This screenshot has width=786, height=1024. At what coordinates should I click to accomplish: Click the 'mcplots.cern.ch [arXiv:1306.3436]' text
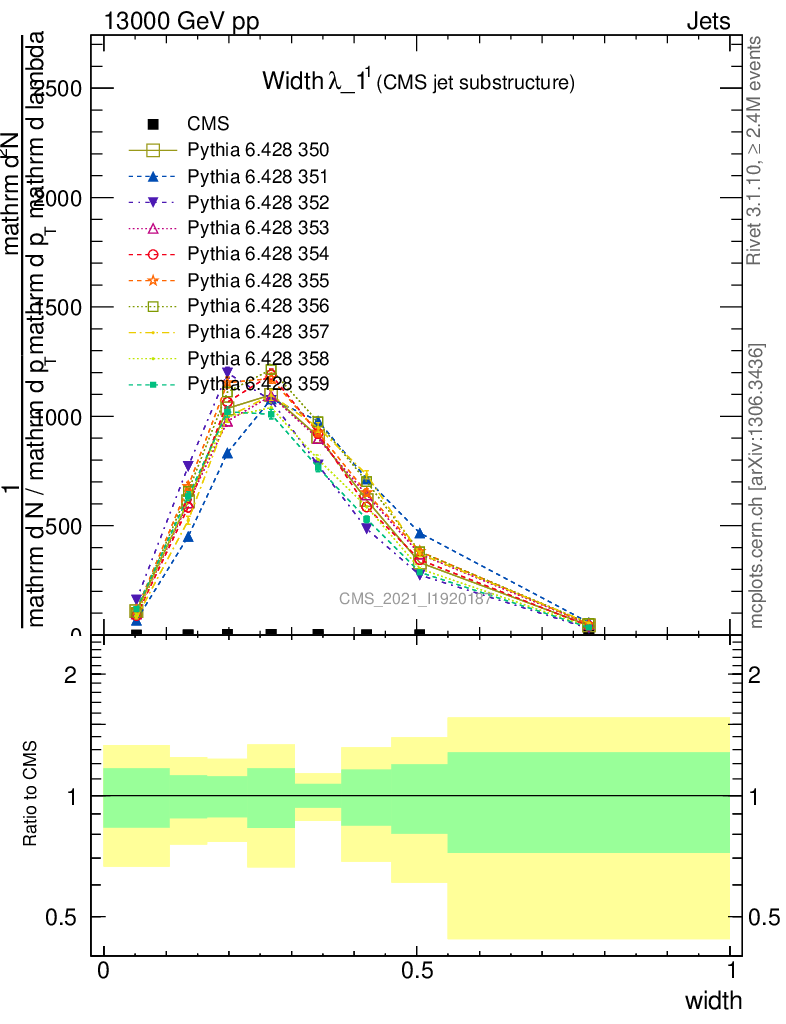(755, 485)
